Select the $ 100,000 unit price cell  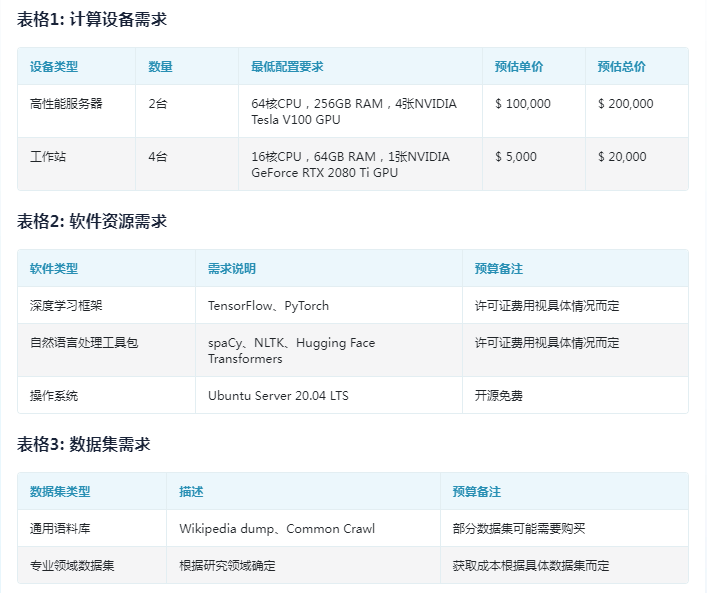point(534,111)
